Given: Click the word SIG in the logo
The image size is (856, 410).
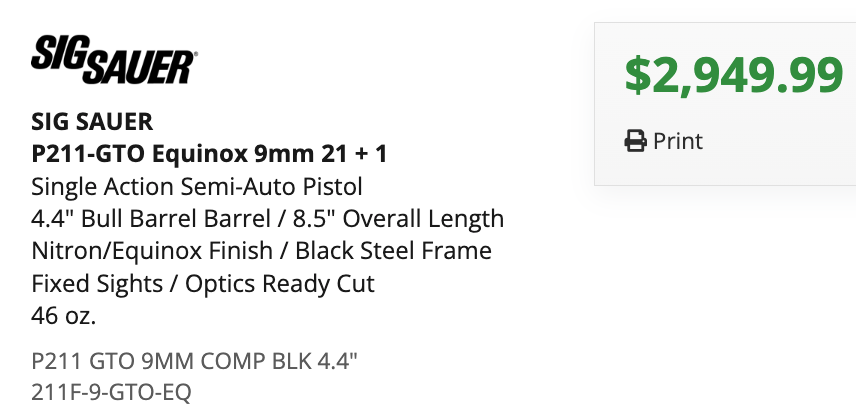Looking at the screenshot, I should [58, 52].
